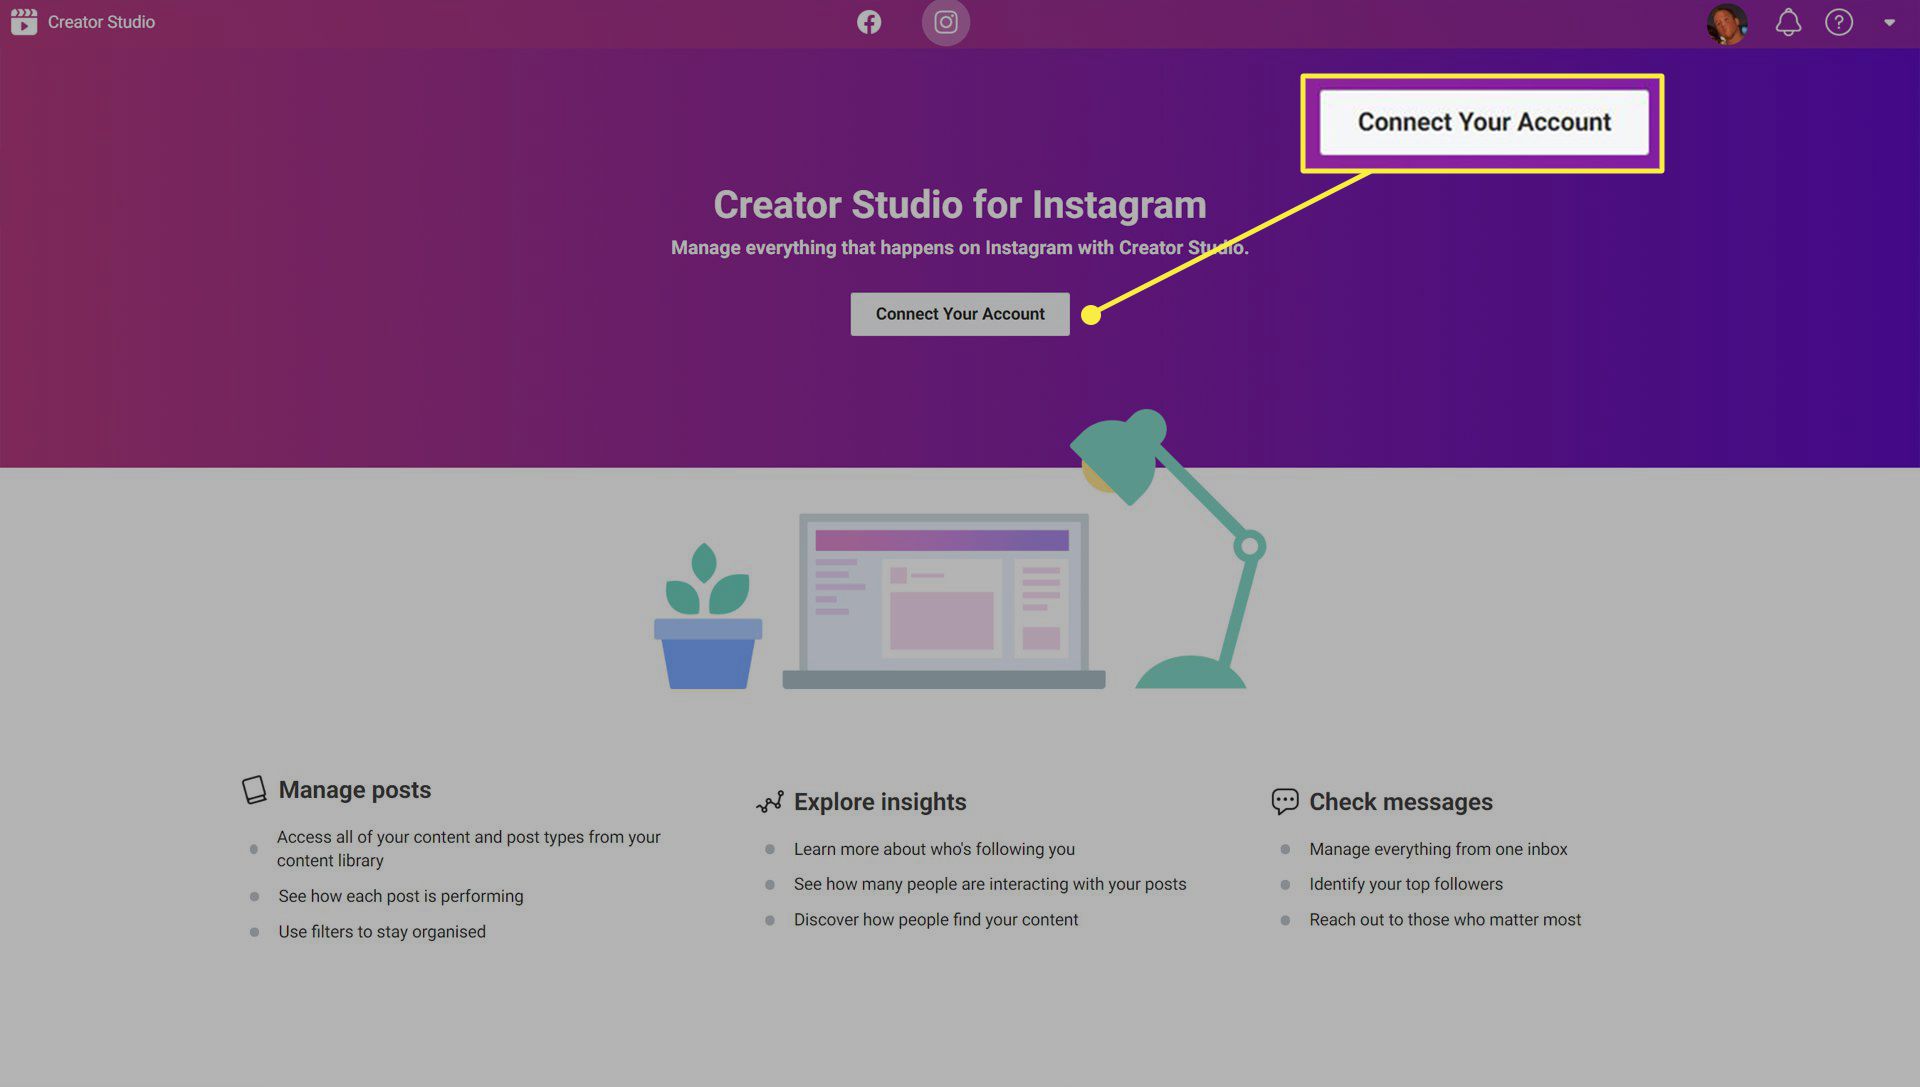This screenshot has height=1087, width=1920.
Task: Click the Manage posts icon
Action: click(254, 790)
